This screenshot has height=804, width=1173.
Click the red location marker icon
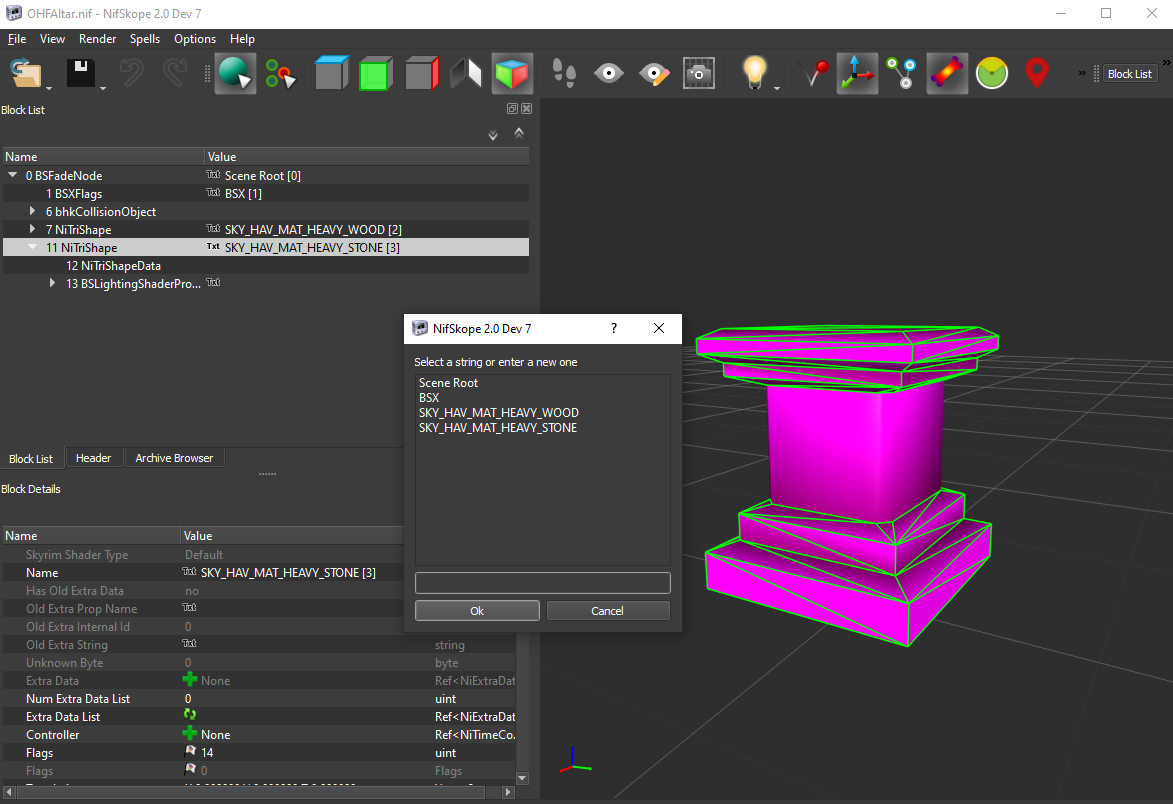point(1036,72)
